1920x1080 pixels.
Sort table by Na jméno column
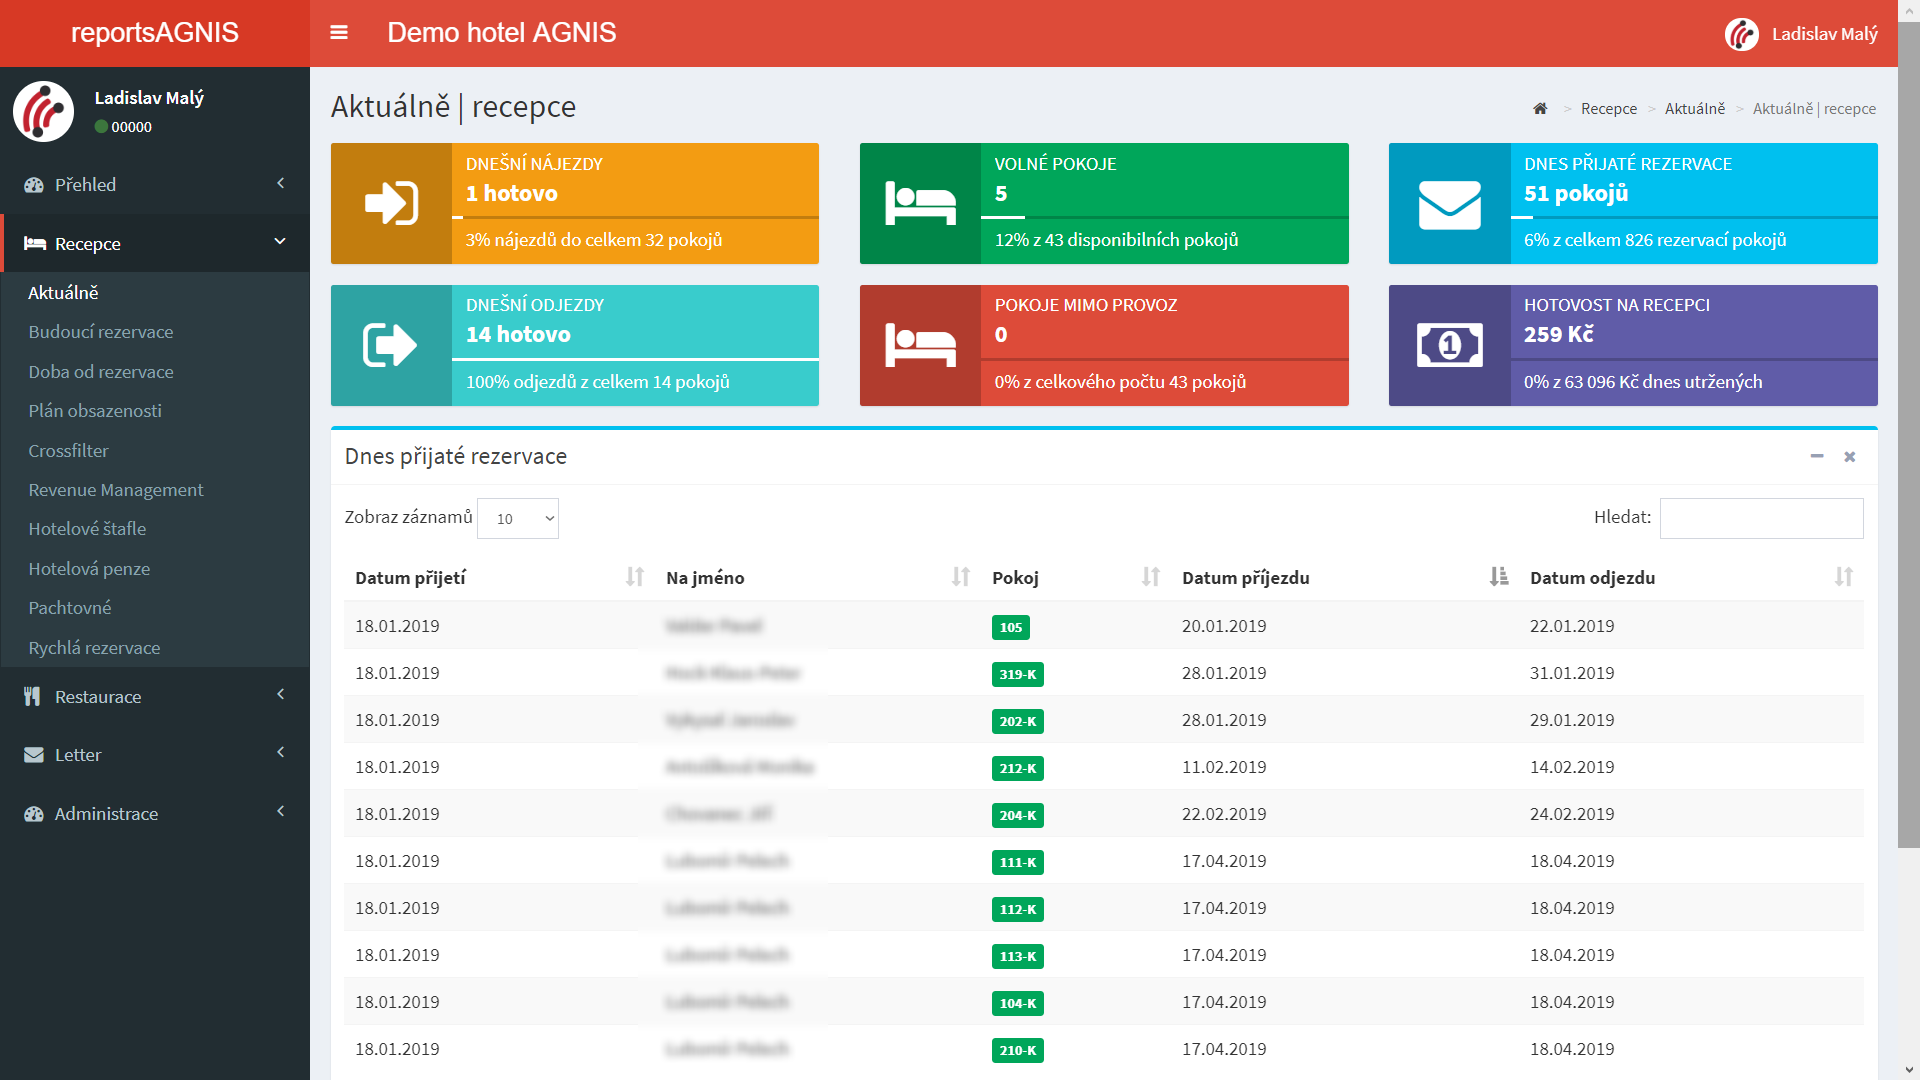coord(960,577)
